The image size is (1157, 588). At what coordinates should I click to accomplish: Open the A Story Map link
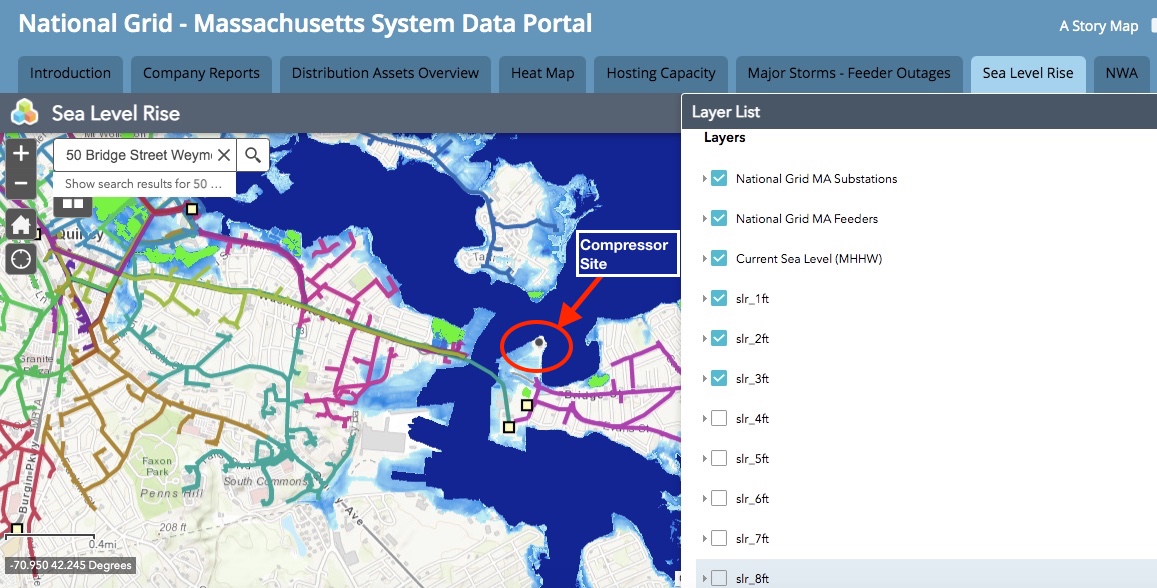point(1099,26)
